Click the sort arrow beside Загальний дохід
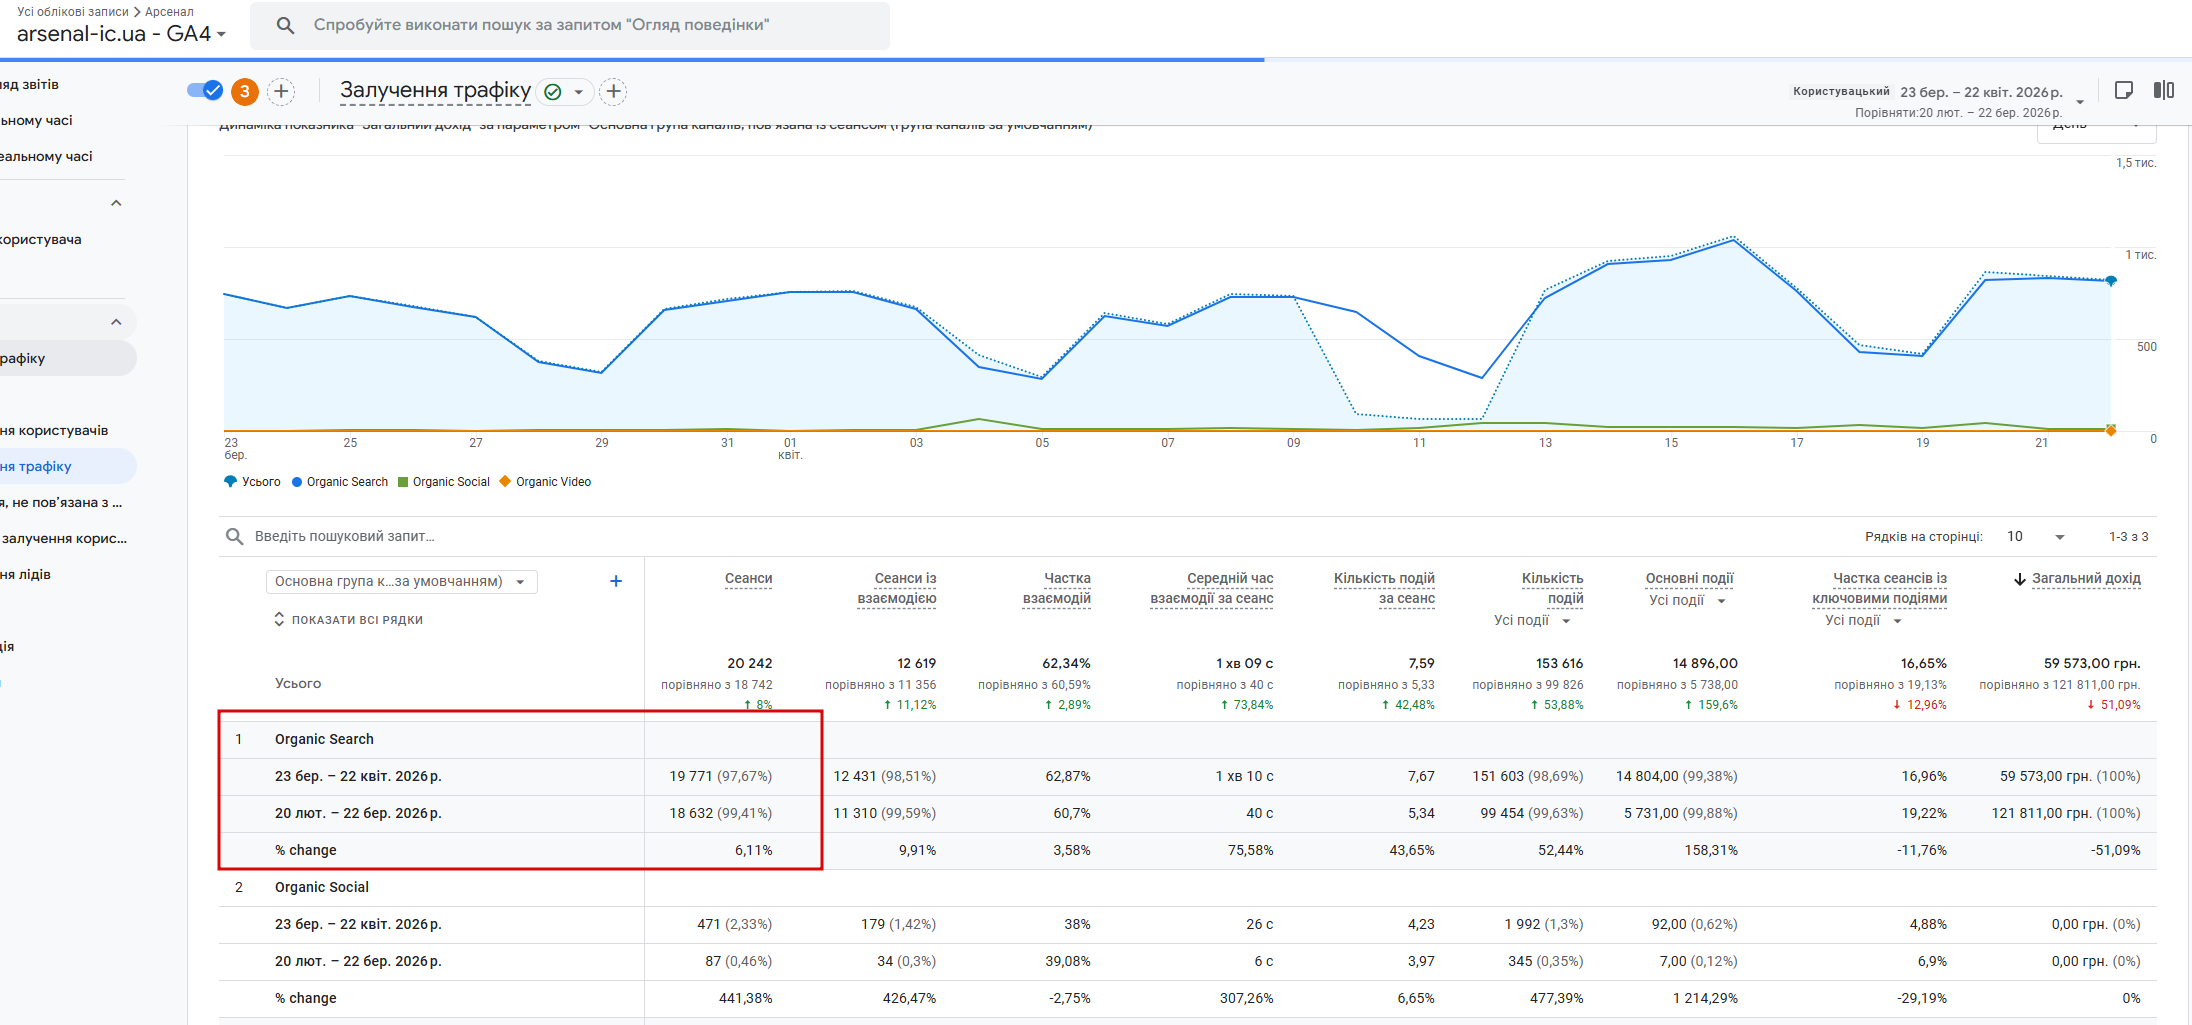The image size is (2192, 1025). tap(2019, 579)
